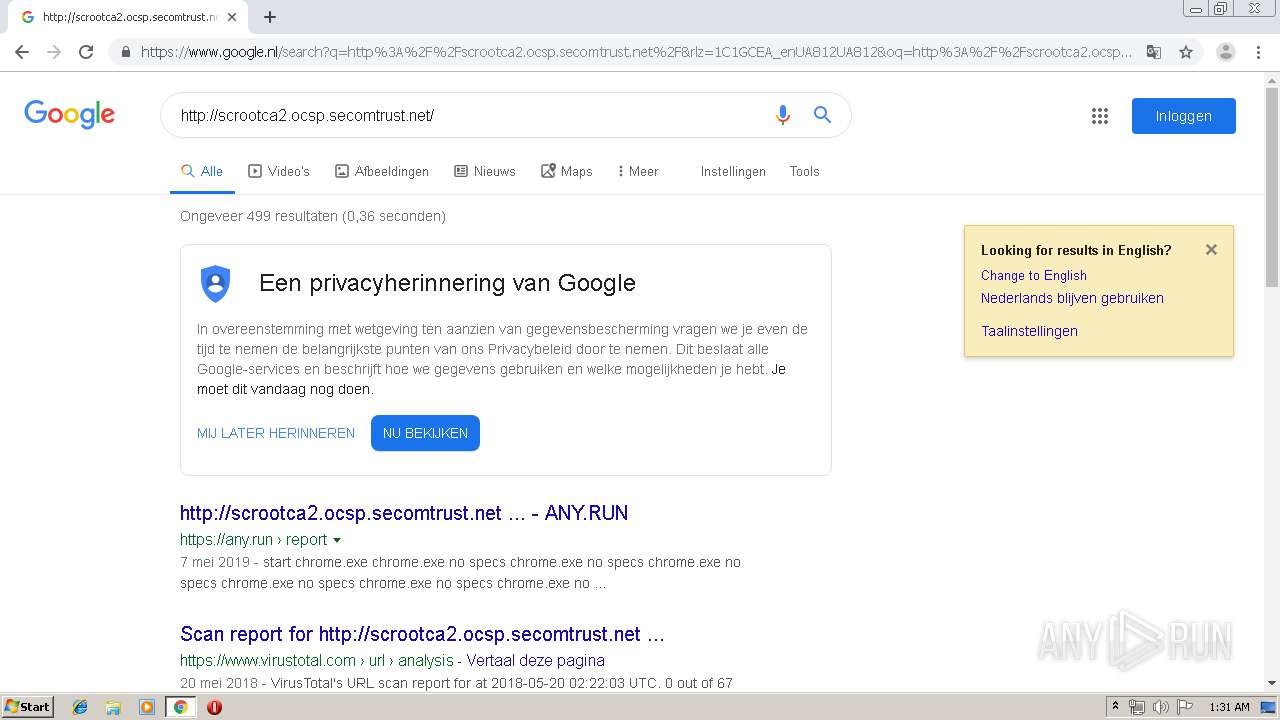This screenshot has height=720, width=1280.
Task: Click the Change to English link
Action: point(1034,275)
